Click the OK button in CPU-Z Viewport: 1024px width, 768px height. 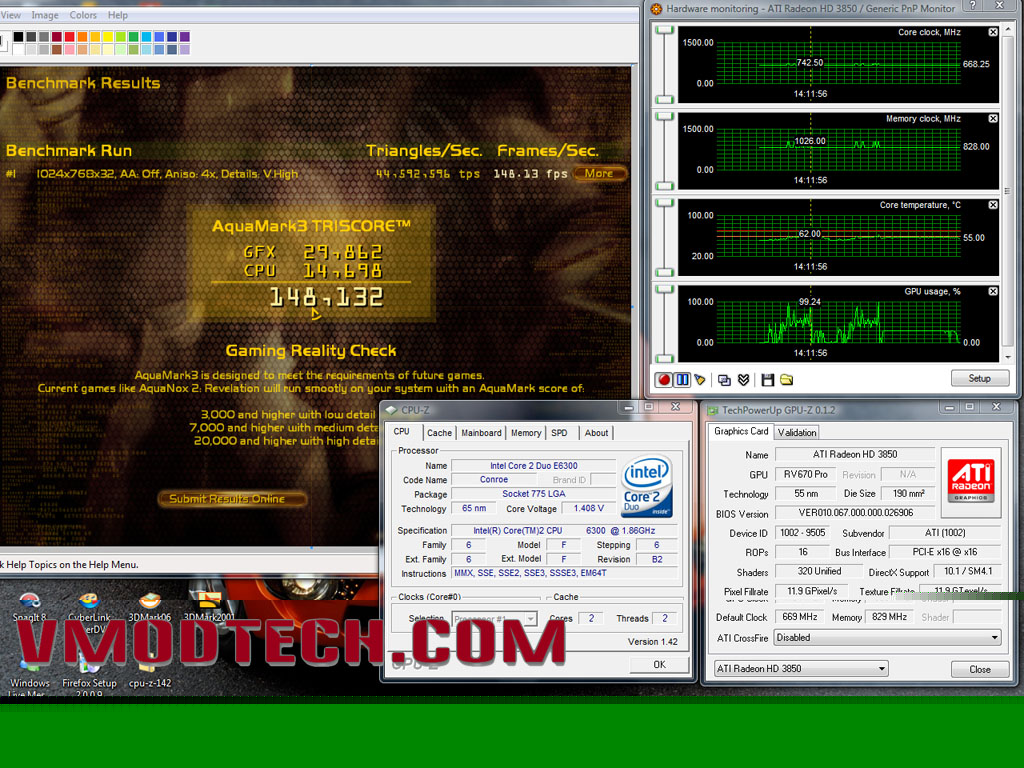[x=660, y=665]
